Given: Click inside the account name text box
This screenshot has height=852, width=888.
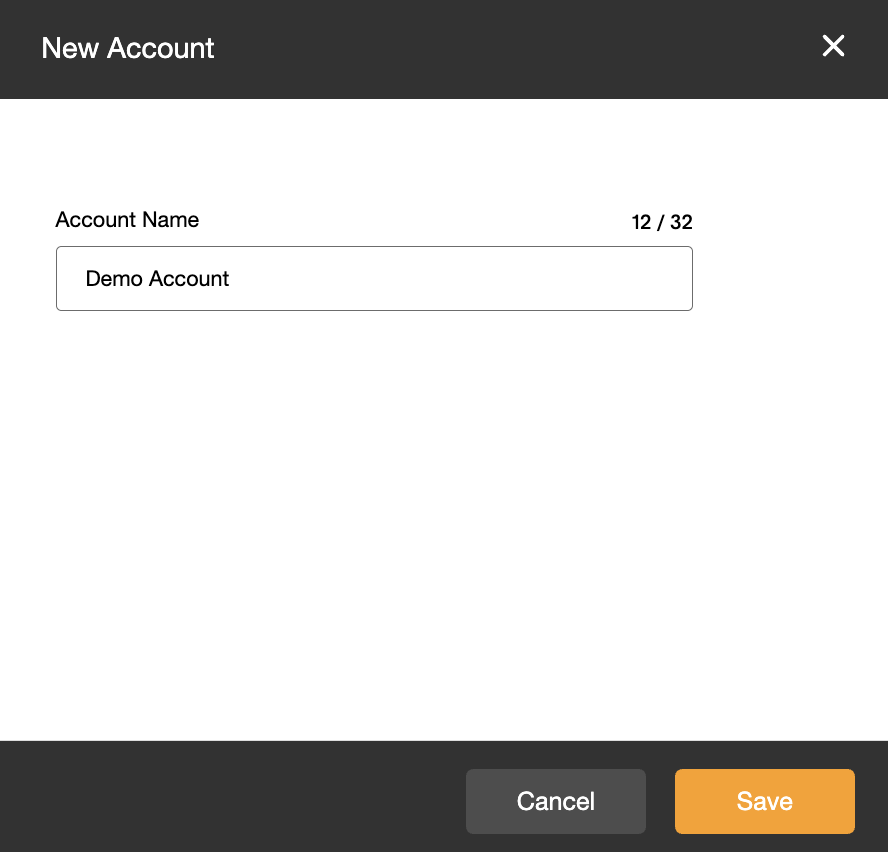Looking at the screenshot, I should (374, 278).
